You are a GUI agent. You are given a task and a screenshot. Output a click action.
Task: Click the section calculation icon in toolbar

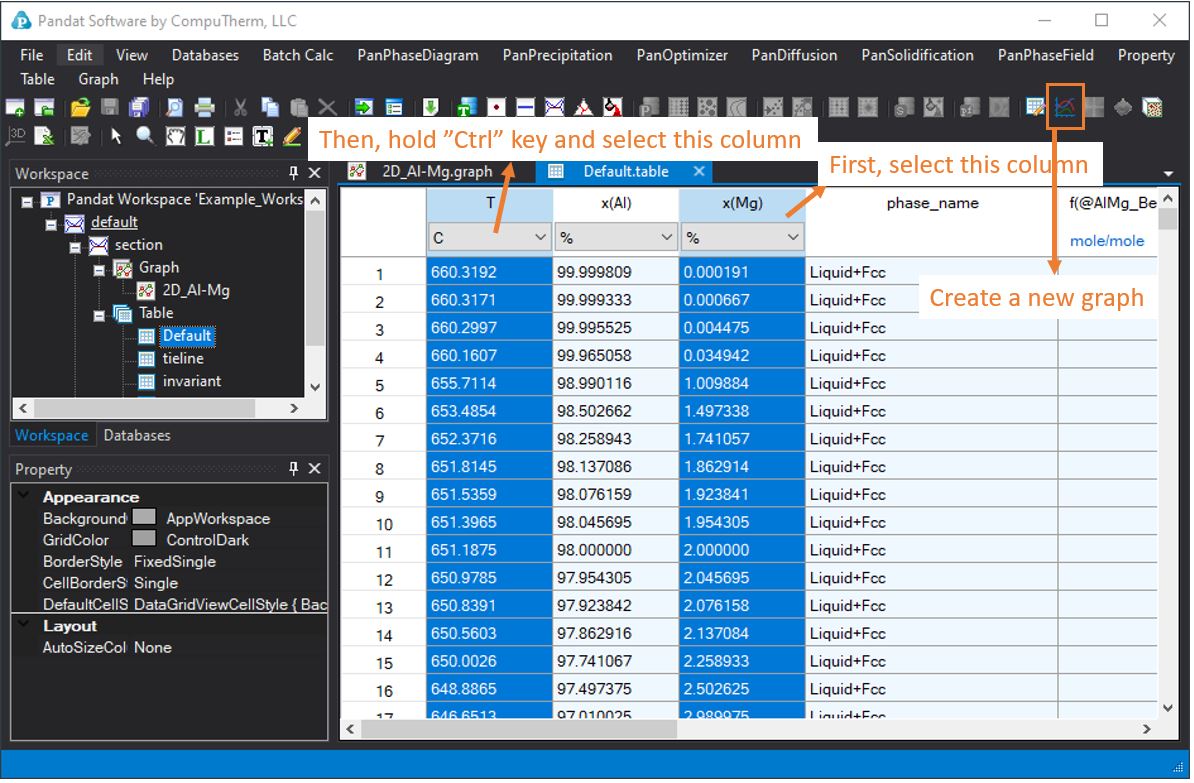[555, 108]
